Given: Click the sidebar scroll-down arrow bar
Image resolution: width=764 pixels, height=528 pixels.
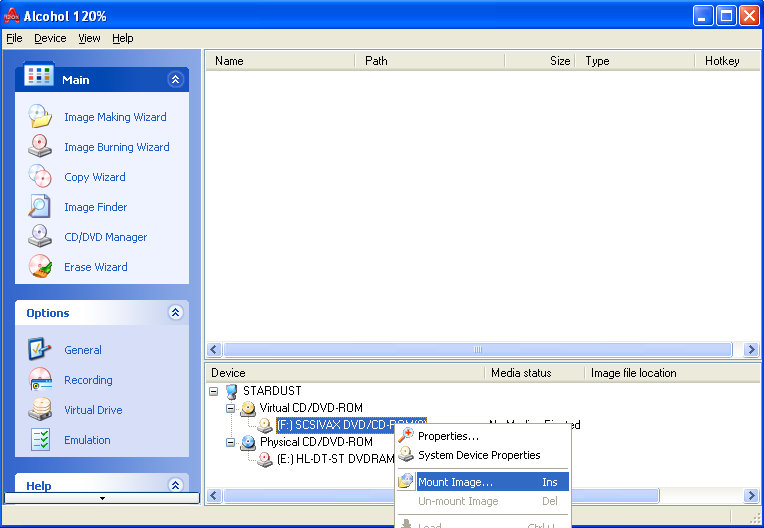Looking at the screenshot, I should [x=102, y=498].
